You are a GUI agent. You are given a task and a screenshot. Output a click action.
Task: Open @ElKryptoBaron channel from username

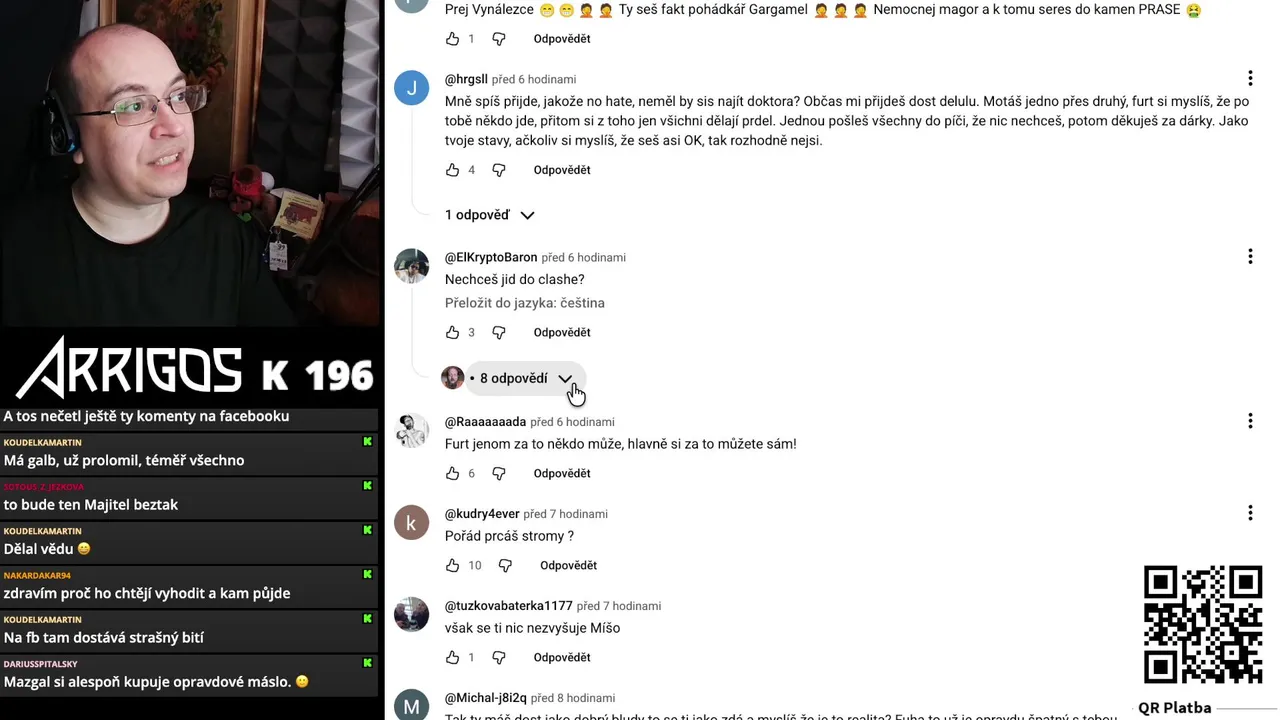pyautogui.click(x=491, y=257)
